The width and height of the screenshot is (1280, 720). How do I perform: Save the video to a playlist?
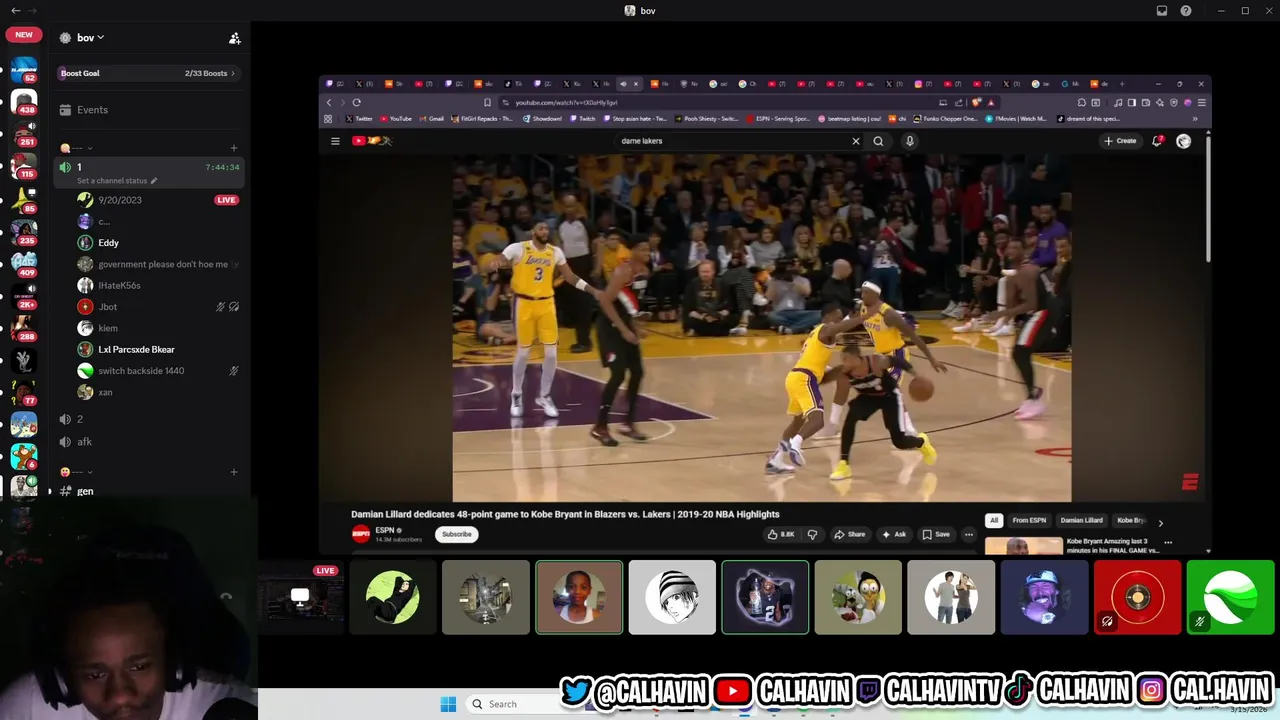(x=936, y=534)
